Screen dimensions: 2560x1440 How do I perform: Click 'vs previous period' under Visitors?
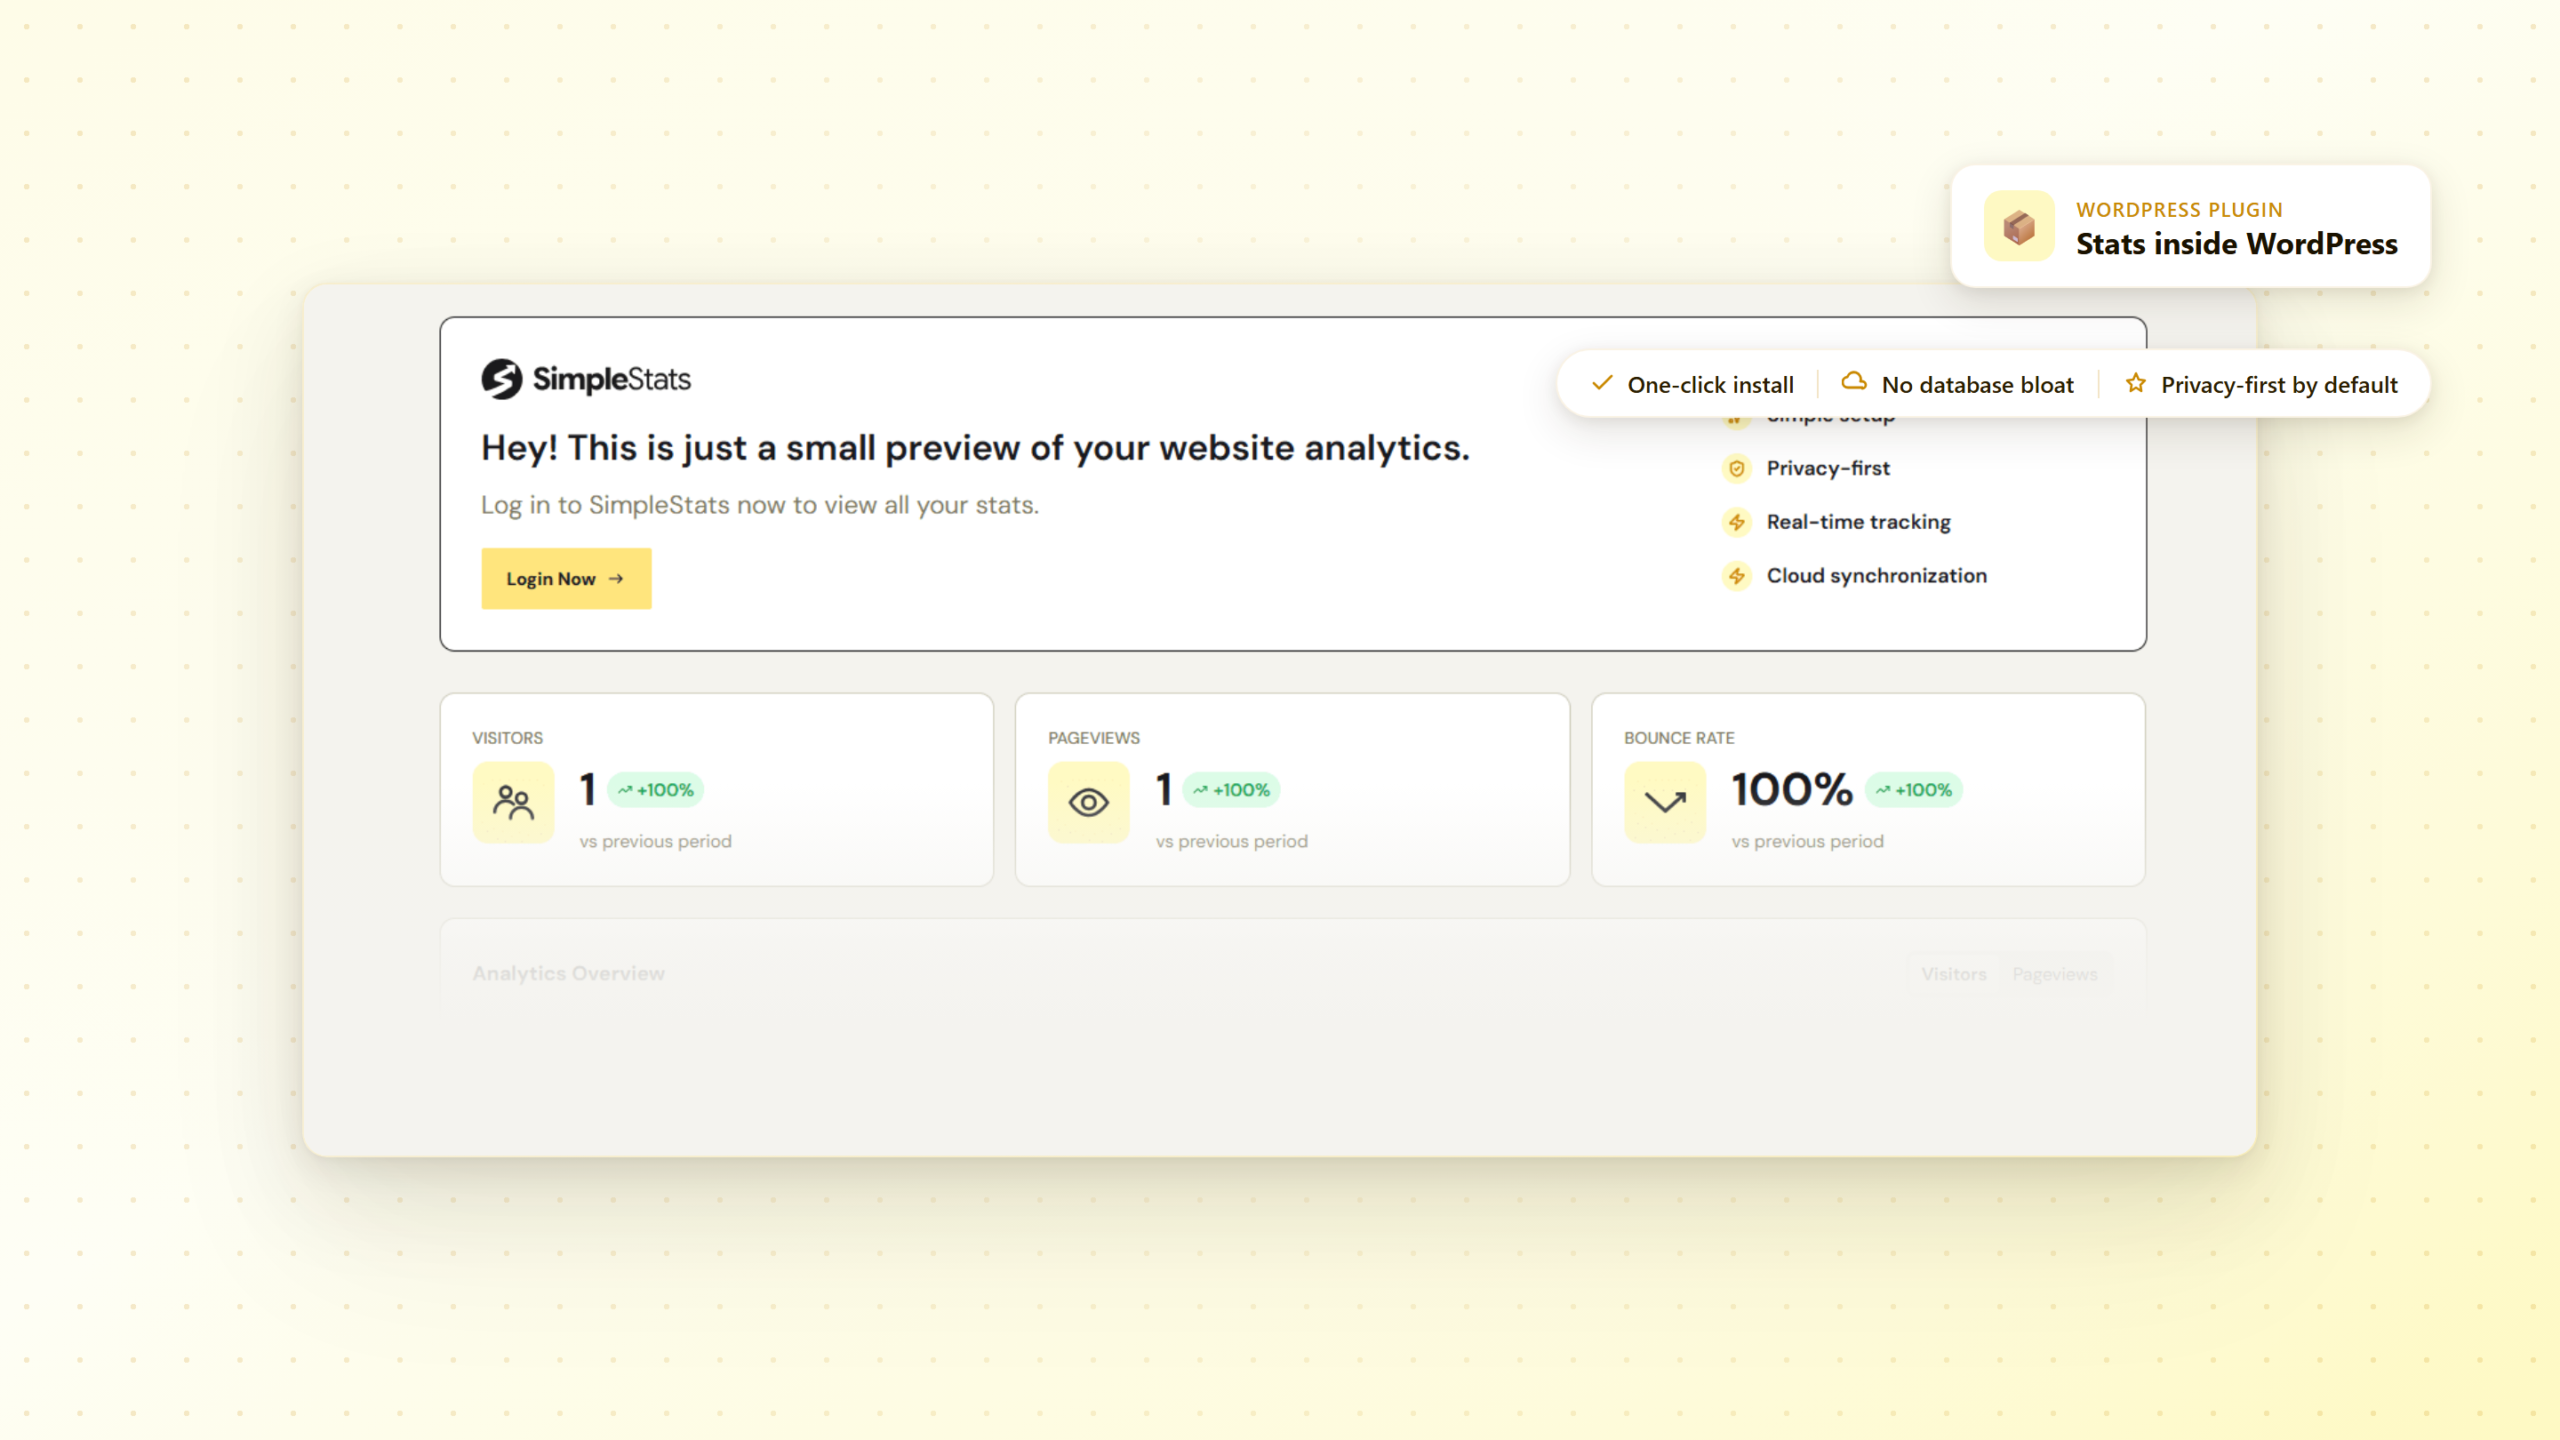point(656,842)
